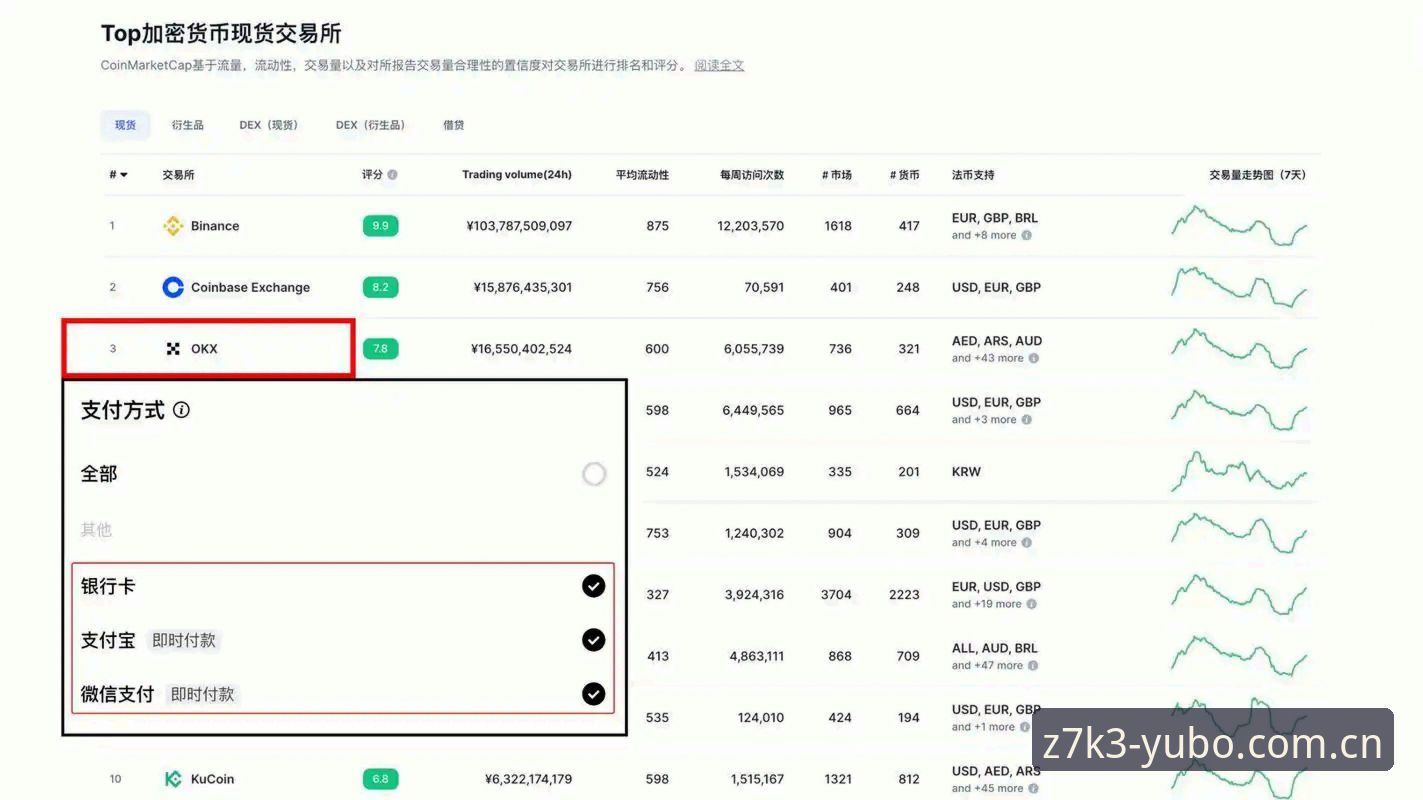Click the OKX logo icon

click(173, 349)
